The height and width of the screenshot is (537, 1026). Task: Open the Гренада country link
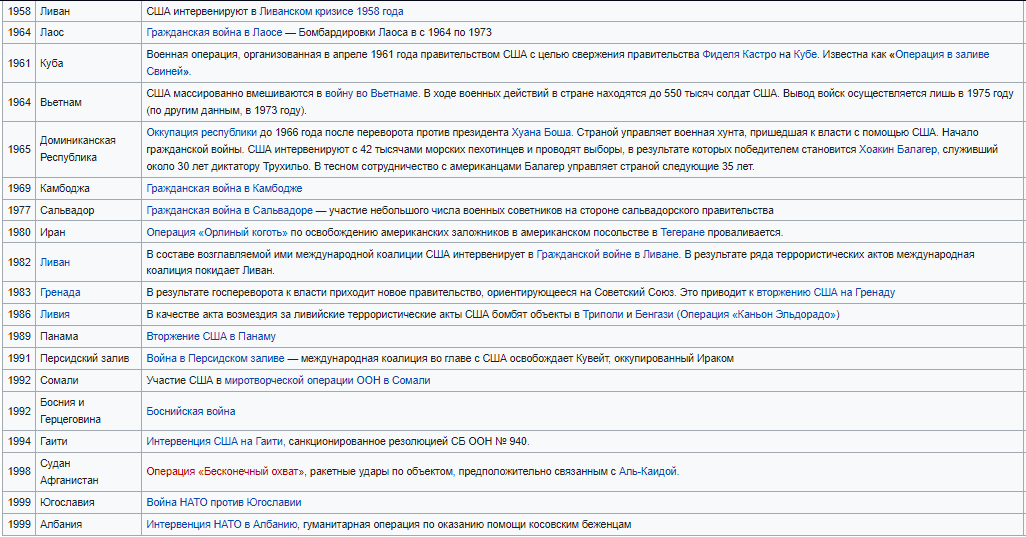tap(60, 292)
